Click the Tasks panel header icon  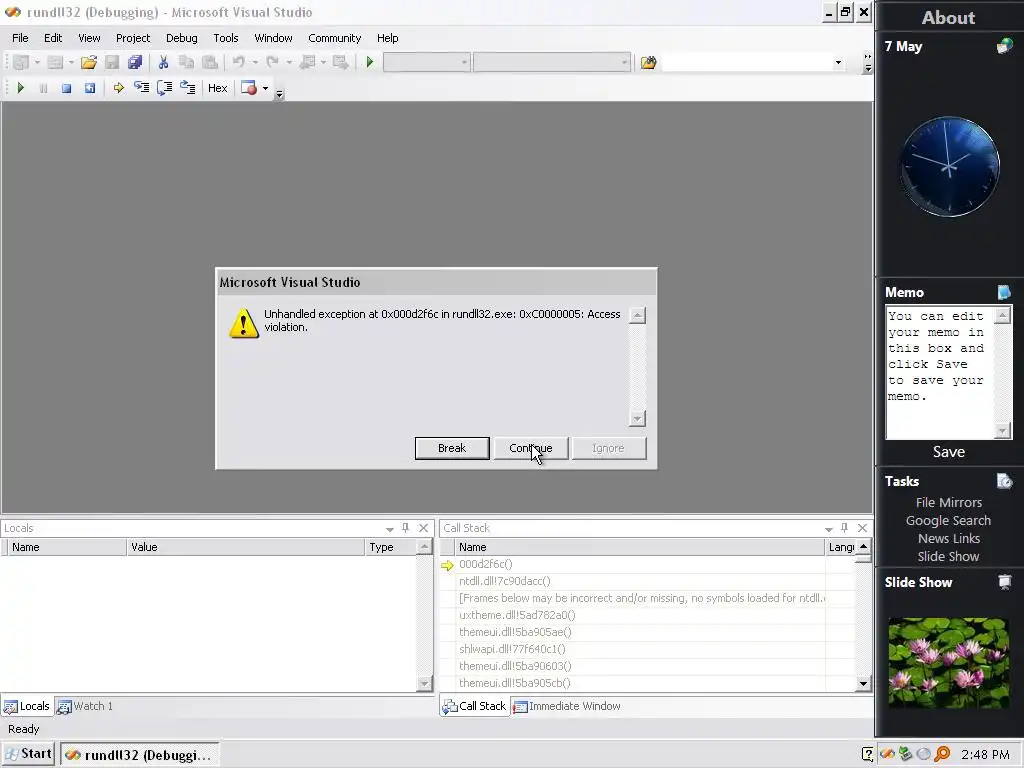click(x=1004, y=481)
